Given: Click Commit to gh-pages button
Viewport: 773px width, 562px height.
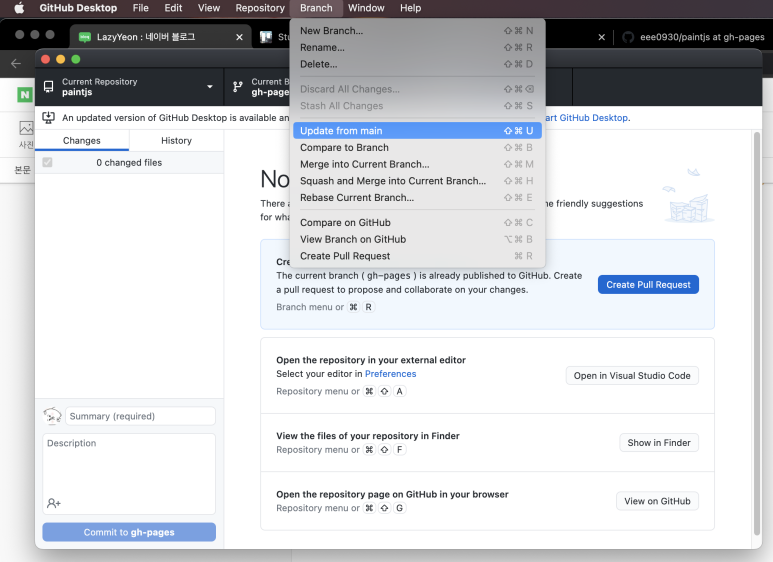Looking at the screenshot, I should [x=129, y=532].
